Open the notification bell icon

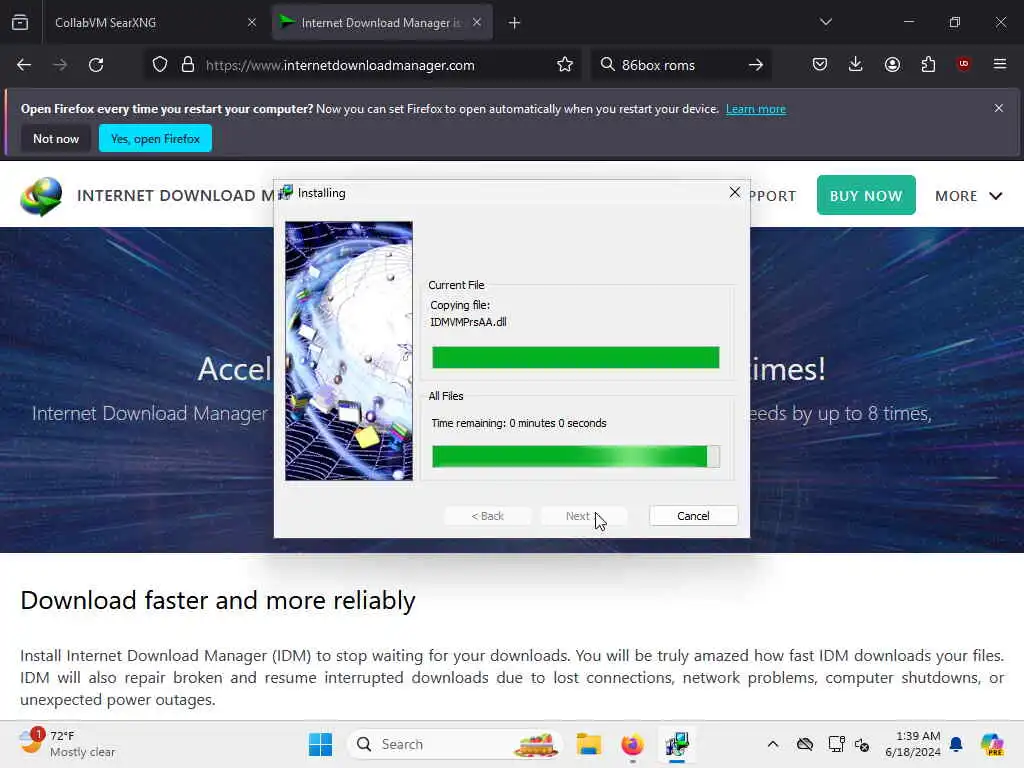pos(956,744)
